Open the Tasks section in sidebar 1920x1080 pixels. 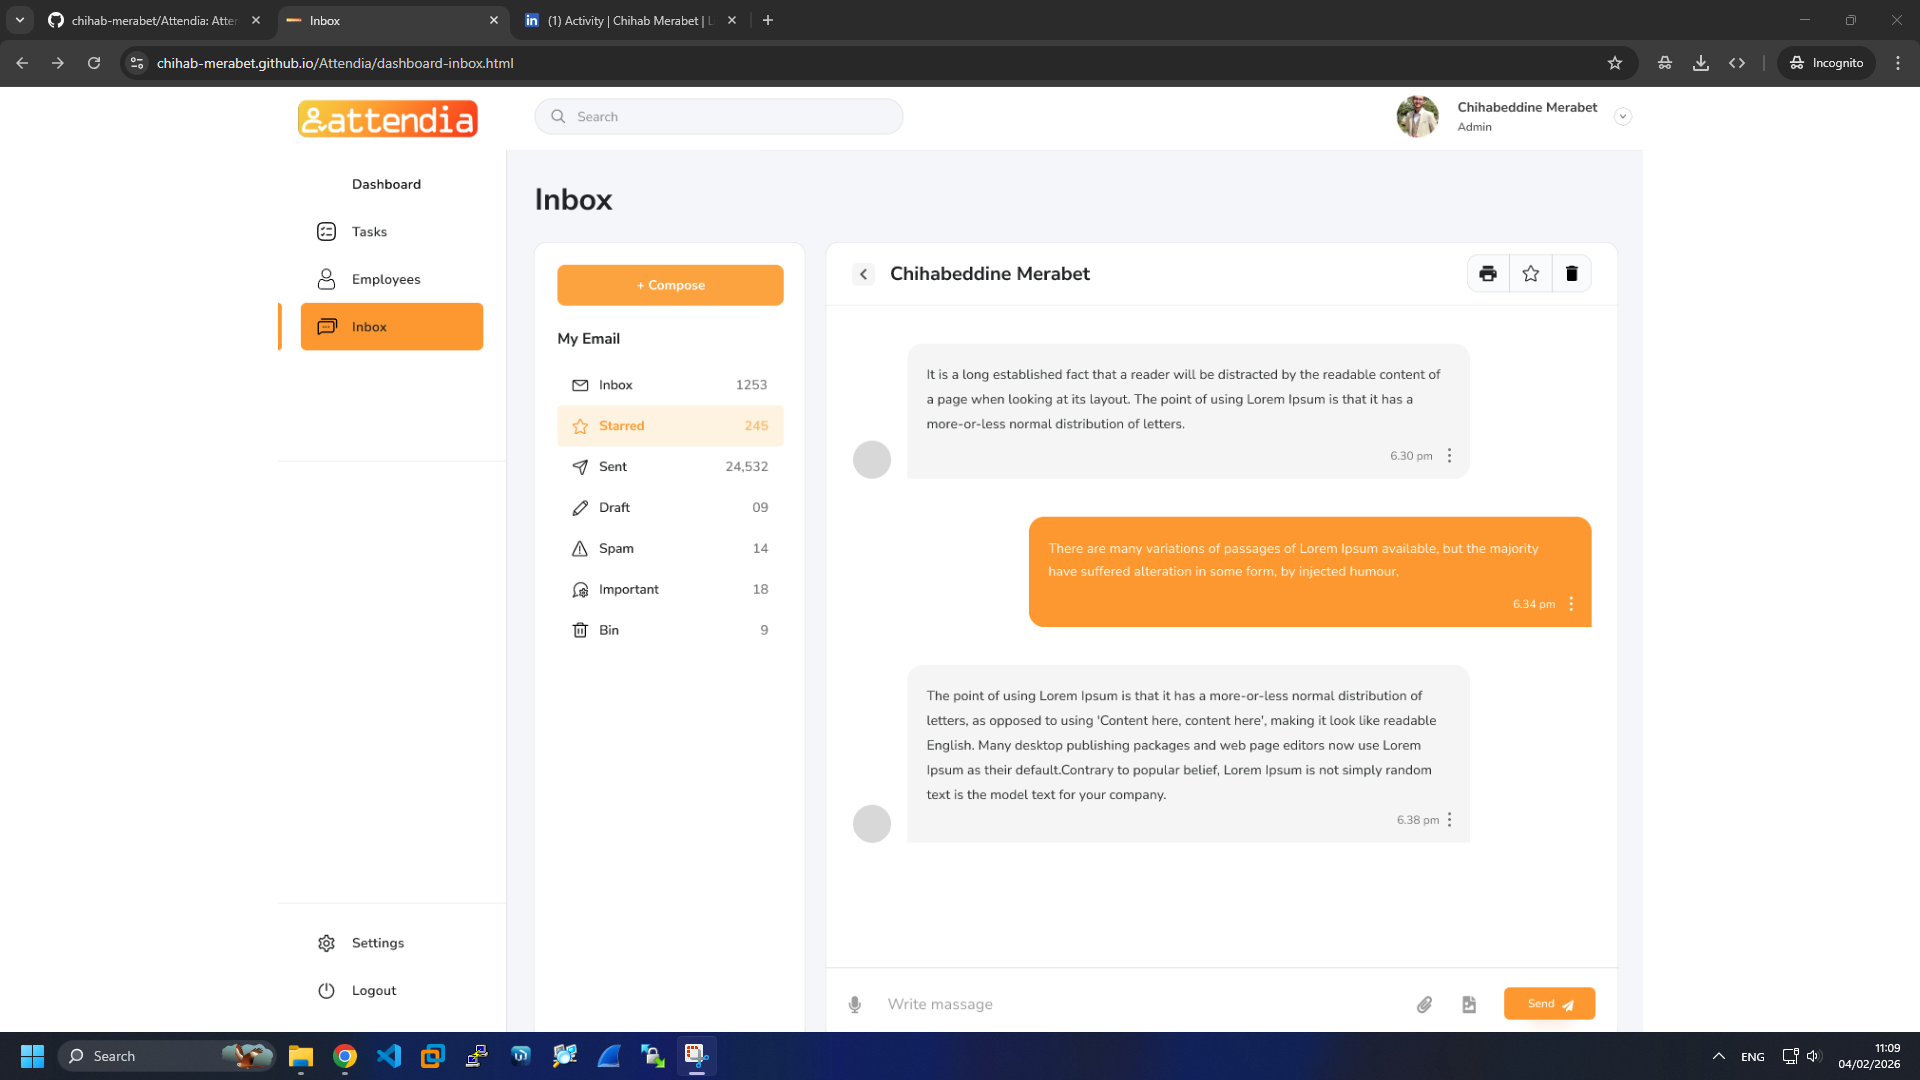(x=368, y=231)
